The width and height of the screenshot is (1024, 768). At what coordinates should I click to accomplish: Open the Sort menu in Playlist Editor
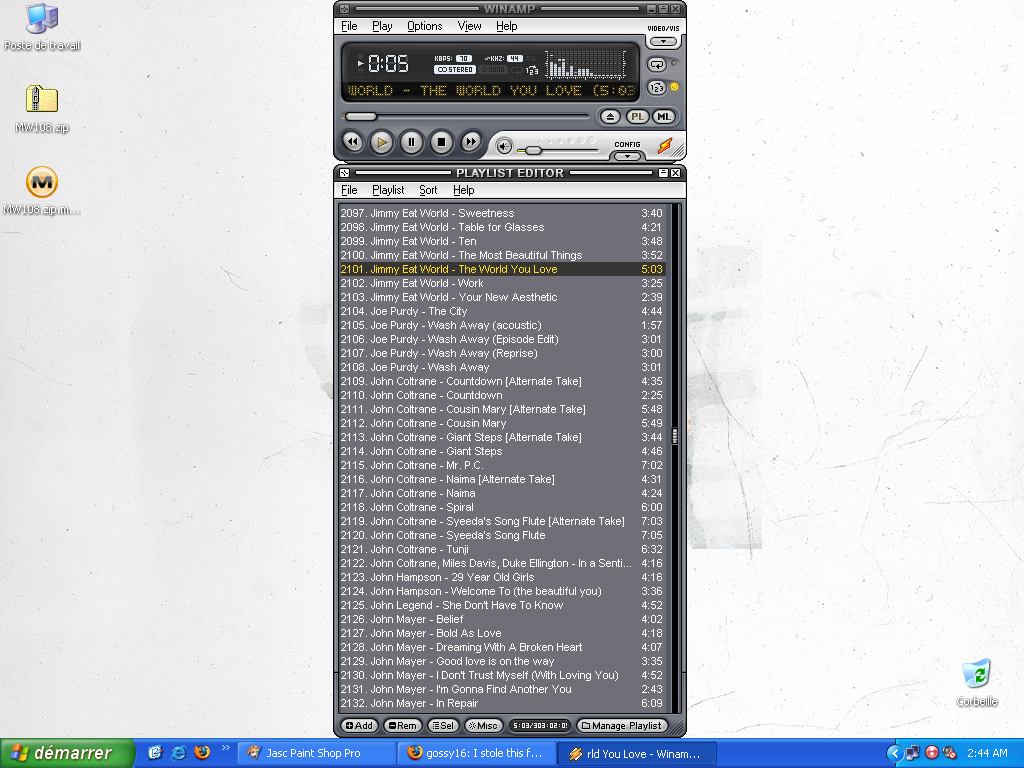tap(428, 190)
